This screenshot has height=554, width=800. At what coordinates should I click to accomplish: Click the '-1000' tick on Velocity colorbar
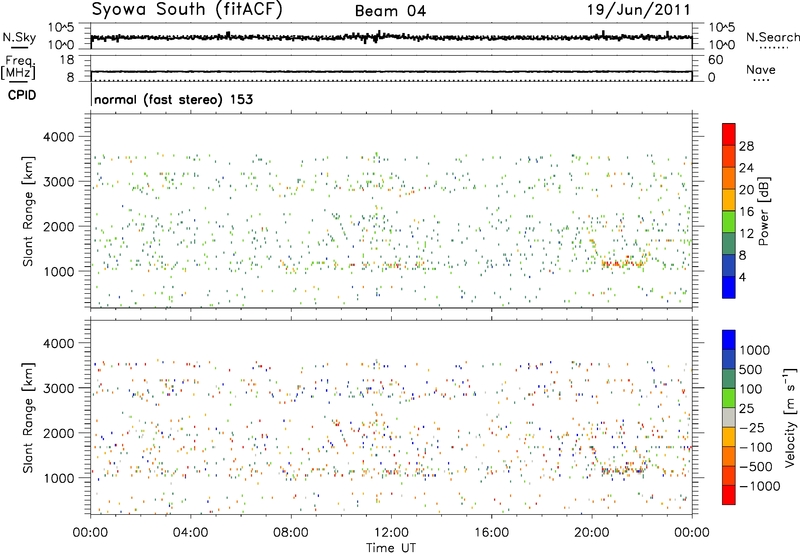[760, 486]
